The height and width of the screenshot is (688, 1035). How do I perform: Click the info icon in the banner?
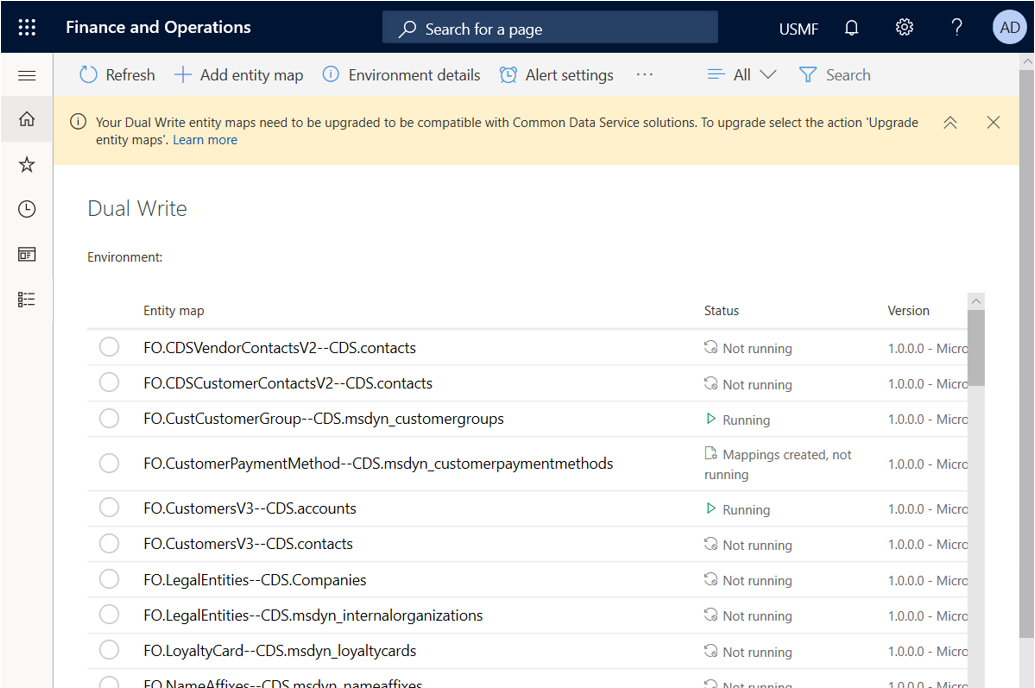(78, 121)
